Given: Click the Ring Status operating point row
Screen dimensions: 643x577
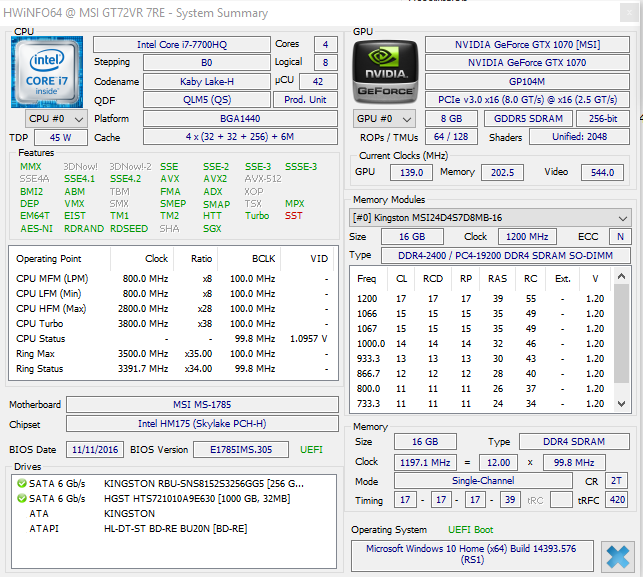Looking at the screenshot, I should coord(173,369).
